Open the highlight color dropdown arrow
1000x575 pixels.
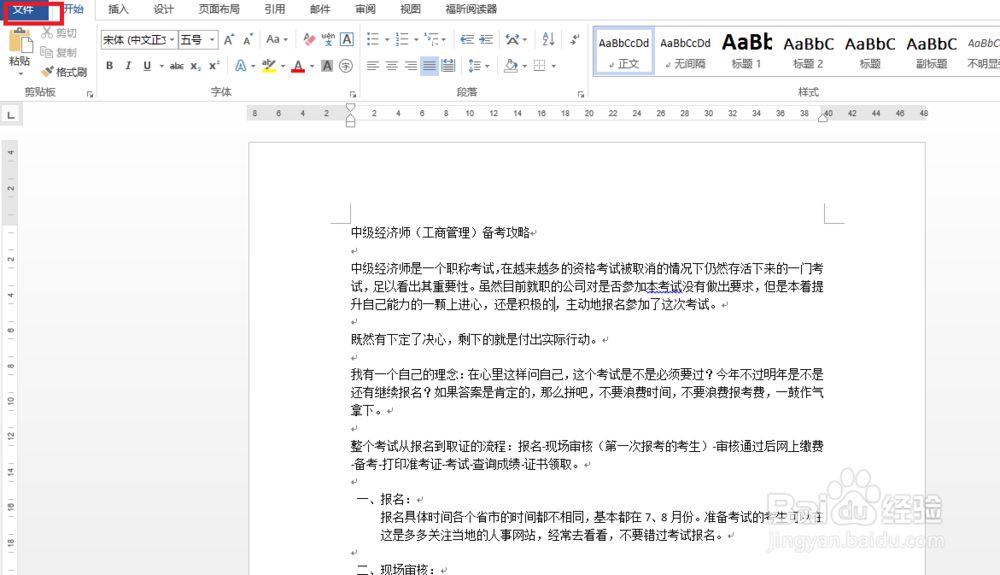283,66
